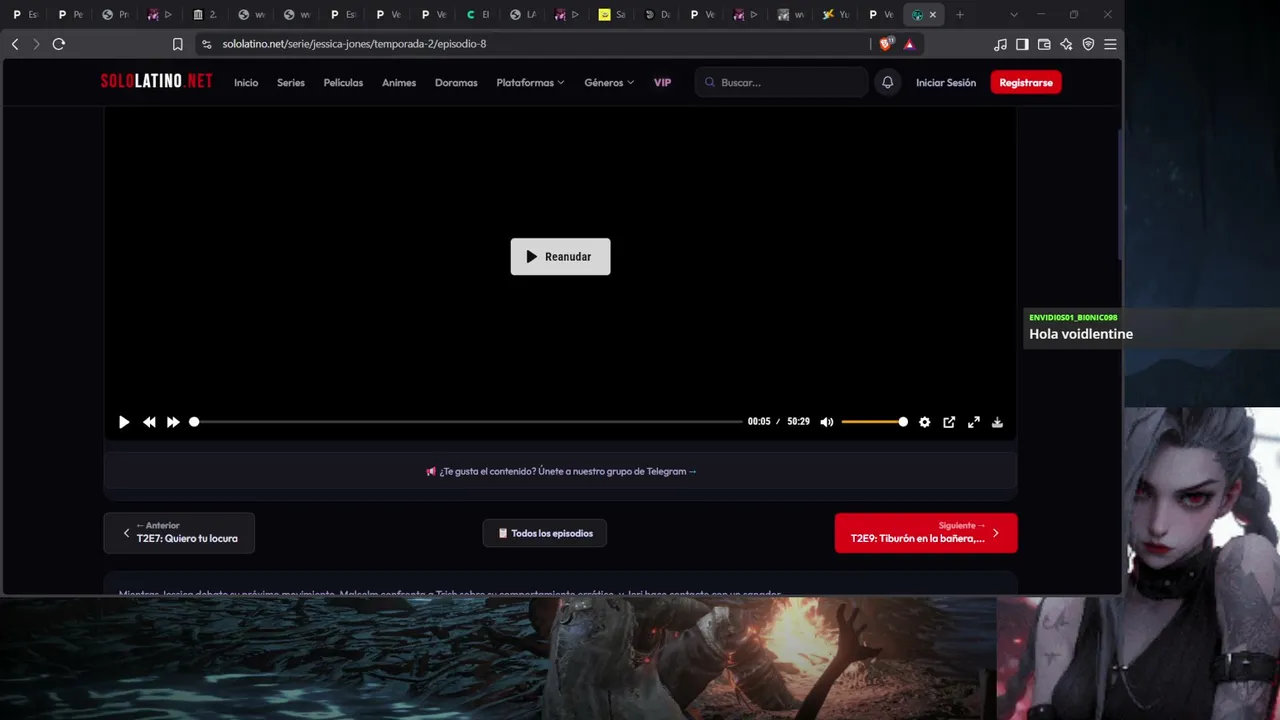
Task: Click the Reanudar button to resume playback
Action: (x=560, y=257)
